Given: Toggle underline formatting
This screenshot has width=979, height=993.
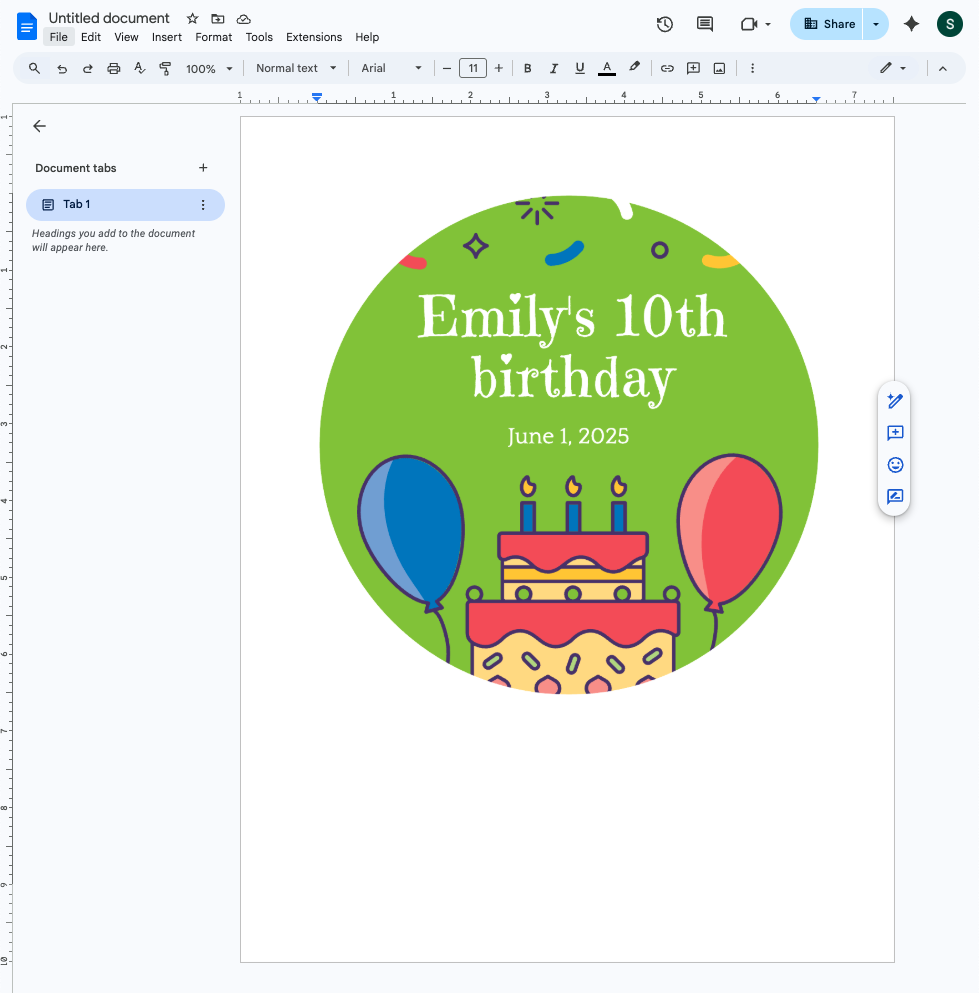Looking at the screenshot, I should [579, 68].
